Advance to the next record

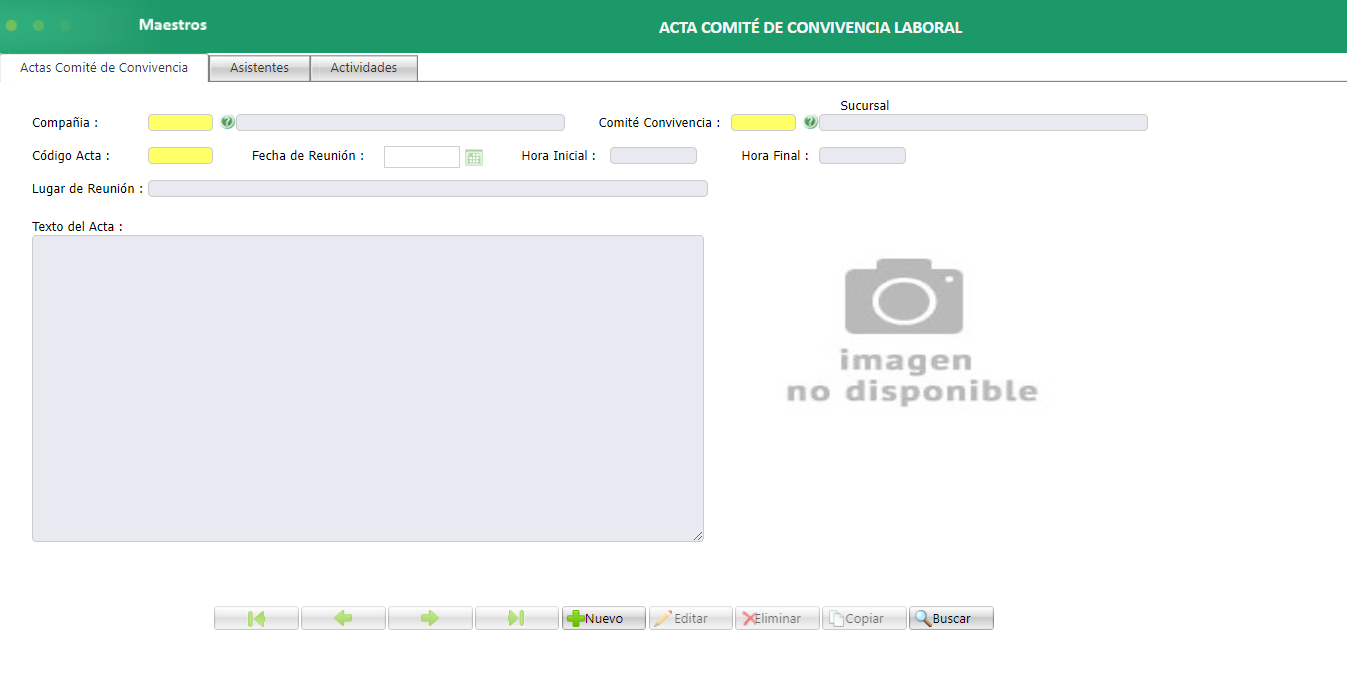[430, 617]
